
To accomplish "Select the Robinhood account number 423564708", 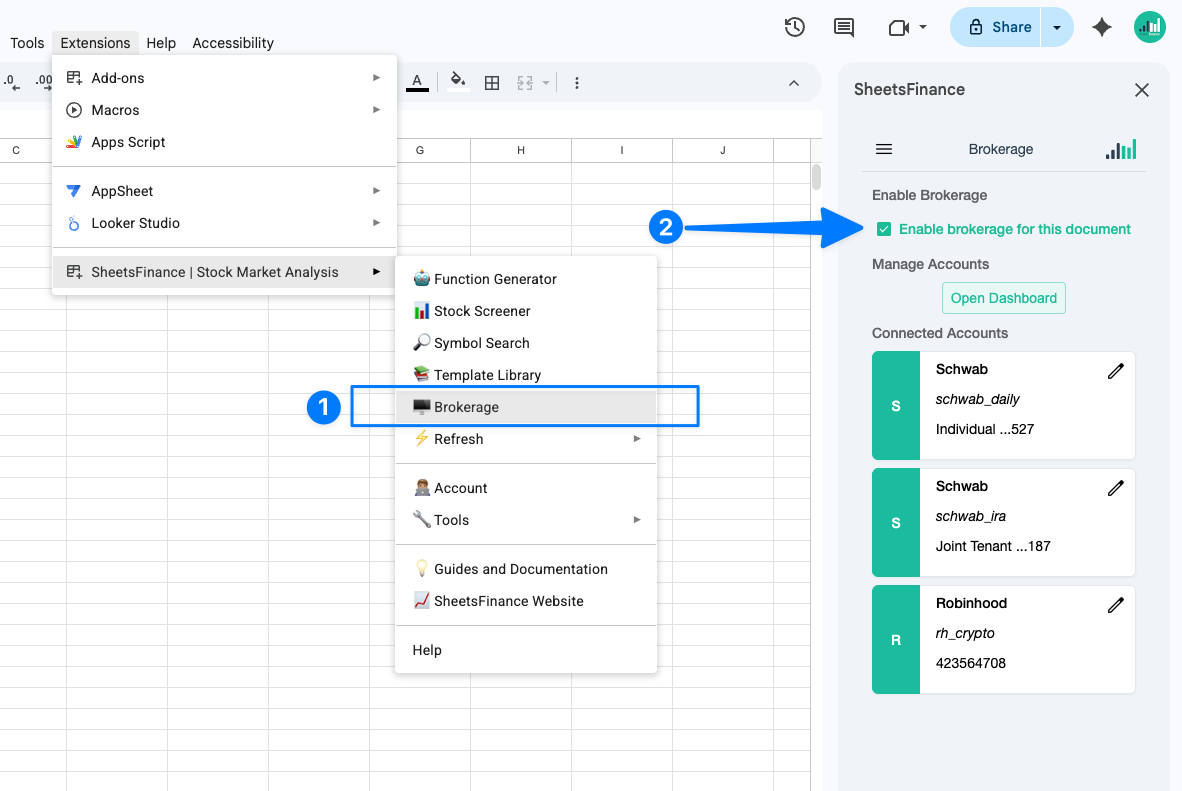I will (x=970, y=663).
